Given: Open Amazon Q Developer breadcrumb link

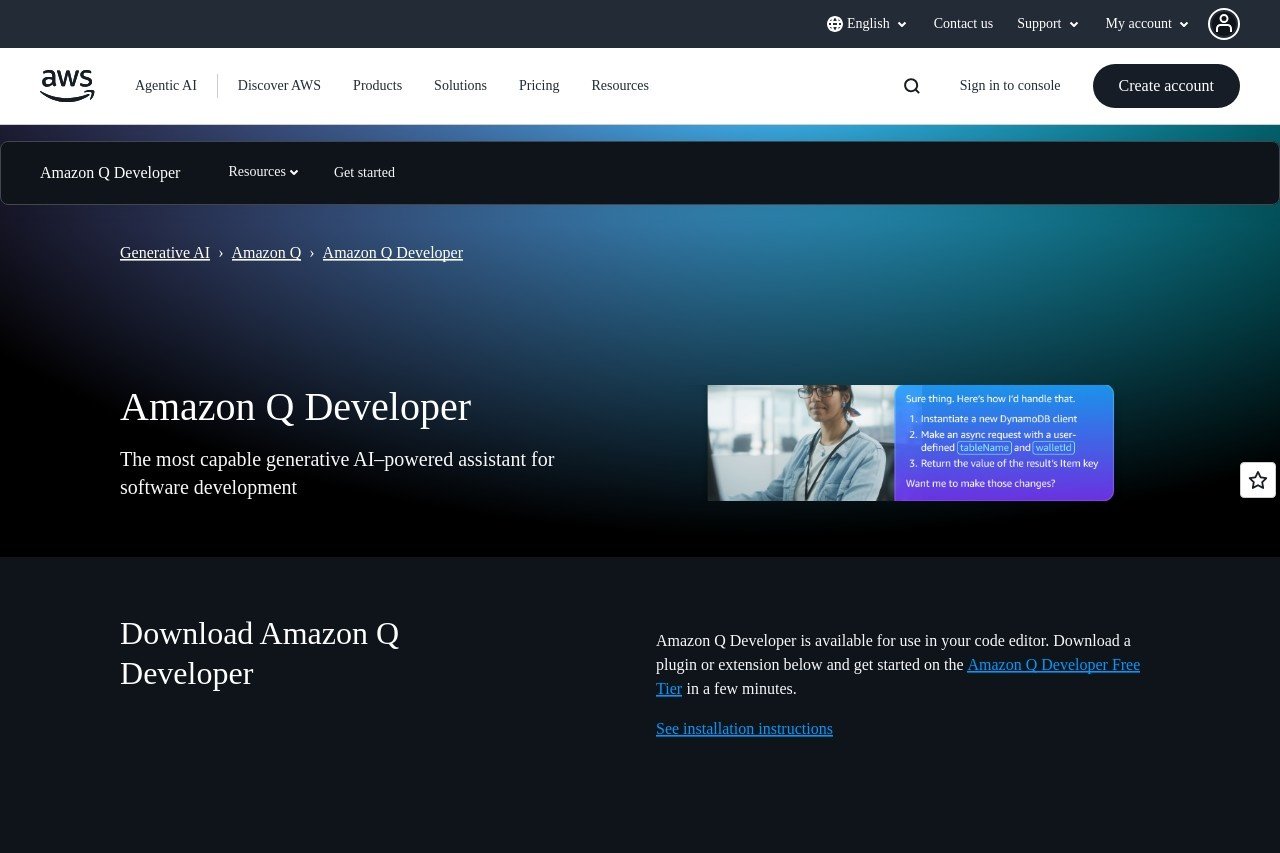Looking at the screenshot, I should tap(393, 253).
